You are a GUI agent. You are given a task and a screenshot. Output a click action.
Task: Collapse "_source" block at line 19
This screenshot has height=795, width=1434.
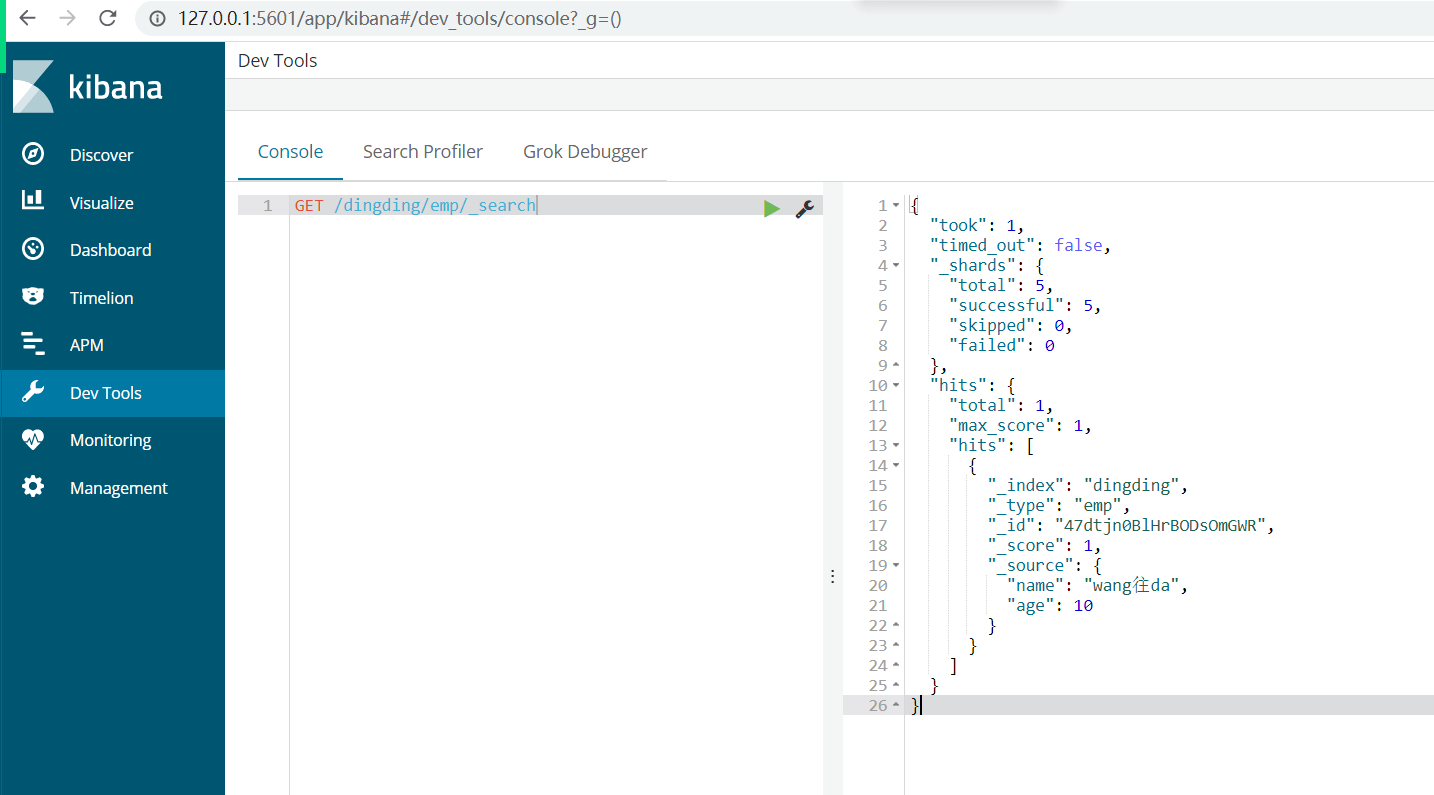896,565
